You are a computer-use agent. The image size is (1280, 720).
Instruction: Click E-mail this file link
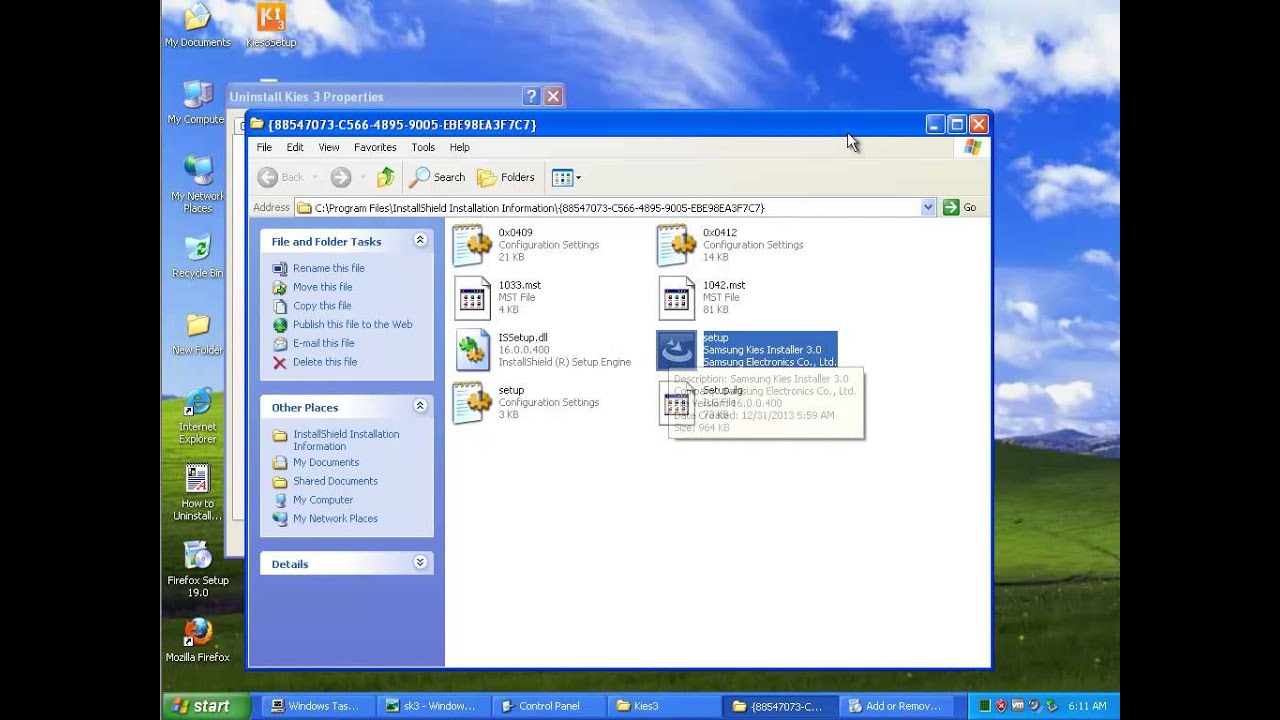323,343
